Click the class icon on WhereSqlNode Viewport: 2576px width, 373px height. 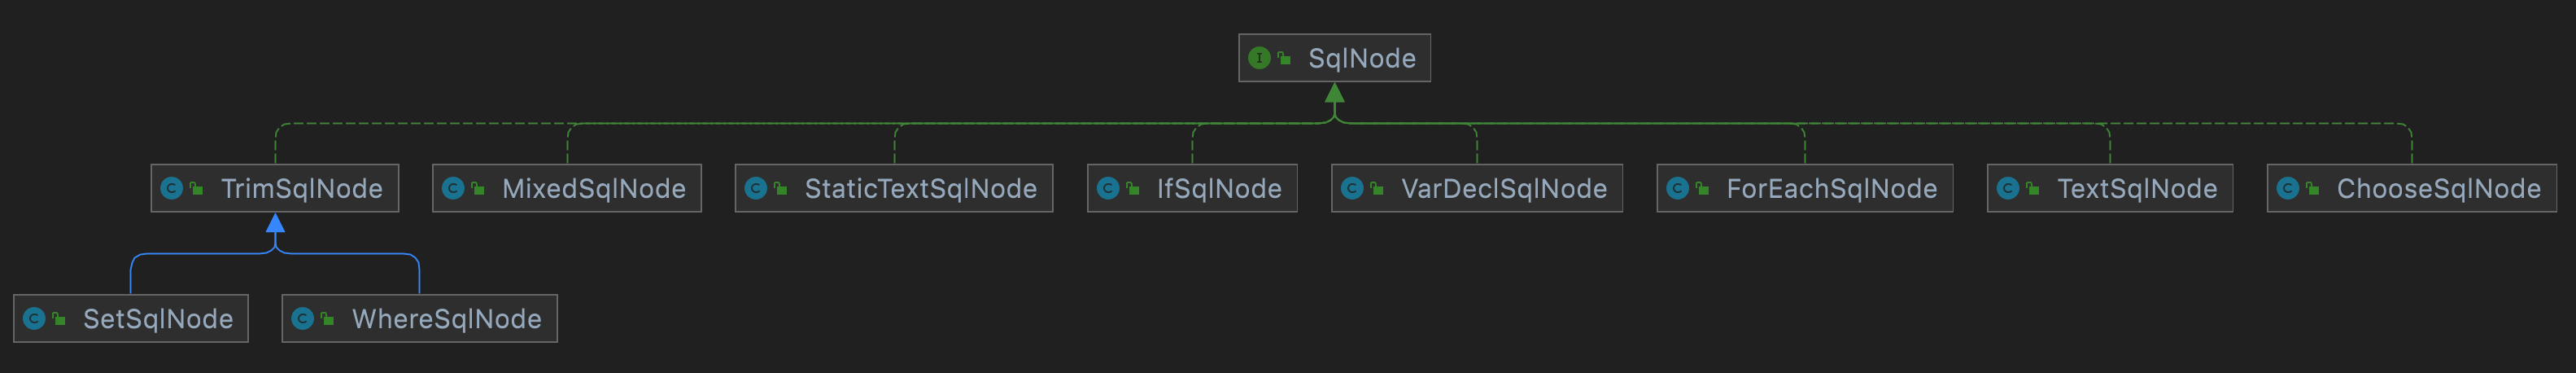click(x=302, y=318)
